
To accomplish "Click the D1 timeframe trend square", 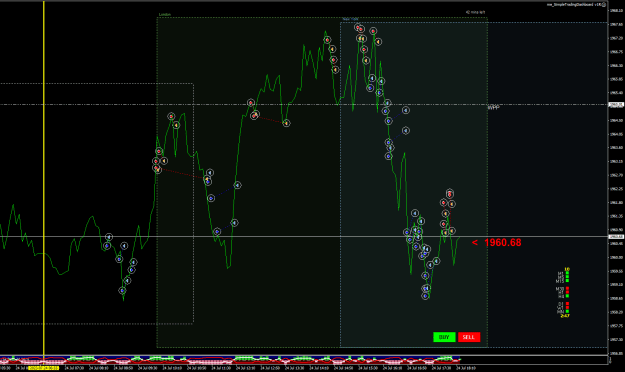I will tap(567, 303).
